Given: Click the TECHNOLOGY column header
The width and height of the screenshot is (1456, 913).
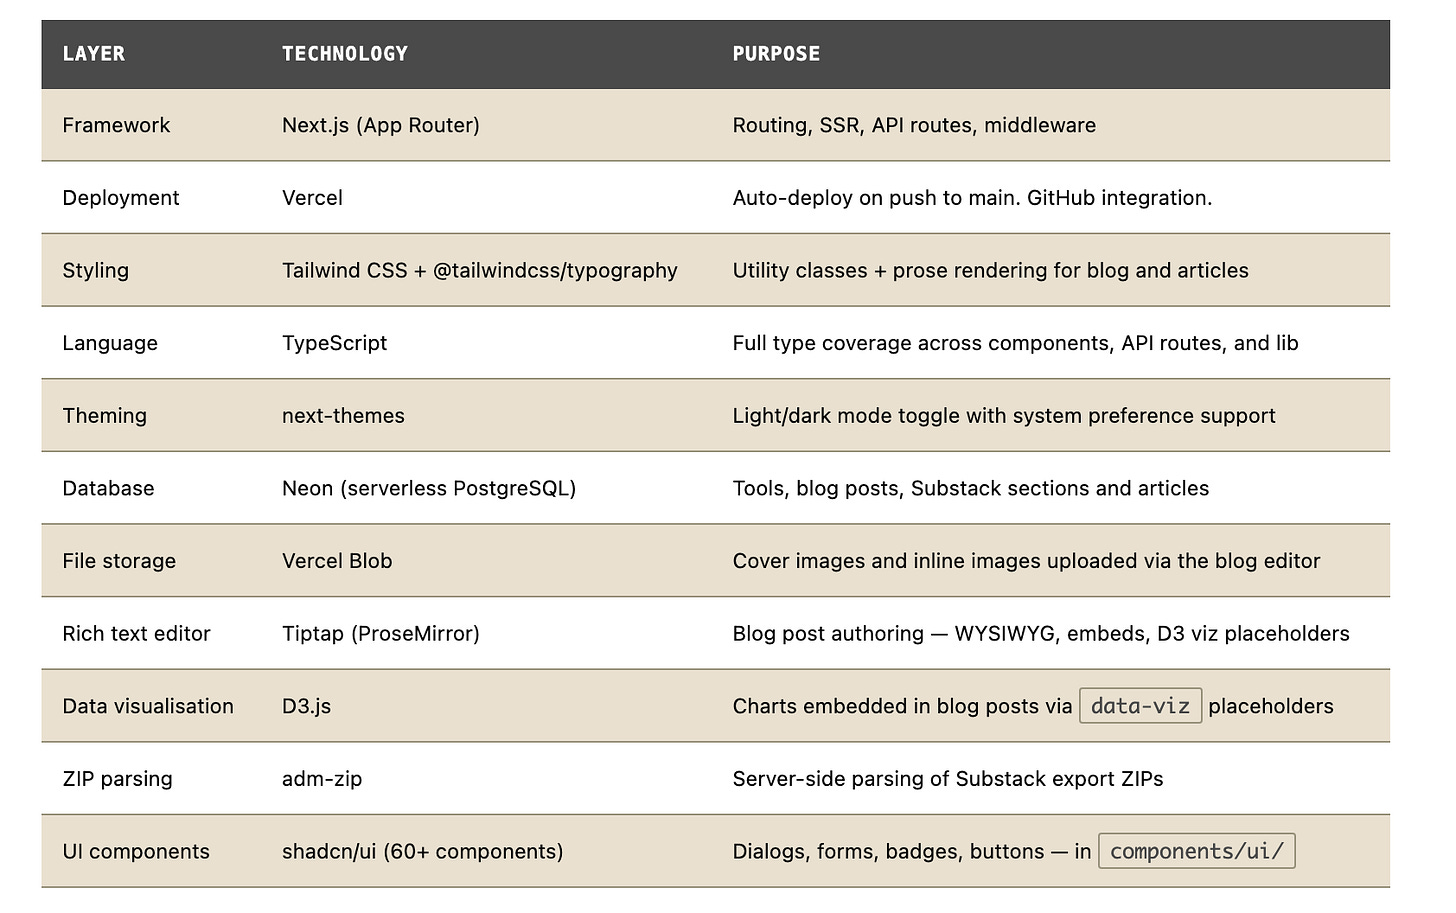Looking at the screenshot, I should click(344, 54).
